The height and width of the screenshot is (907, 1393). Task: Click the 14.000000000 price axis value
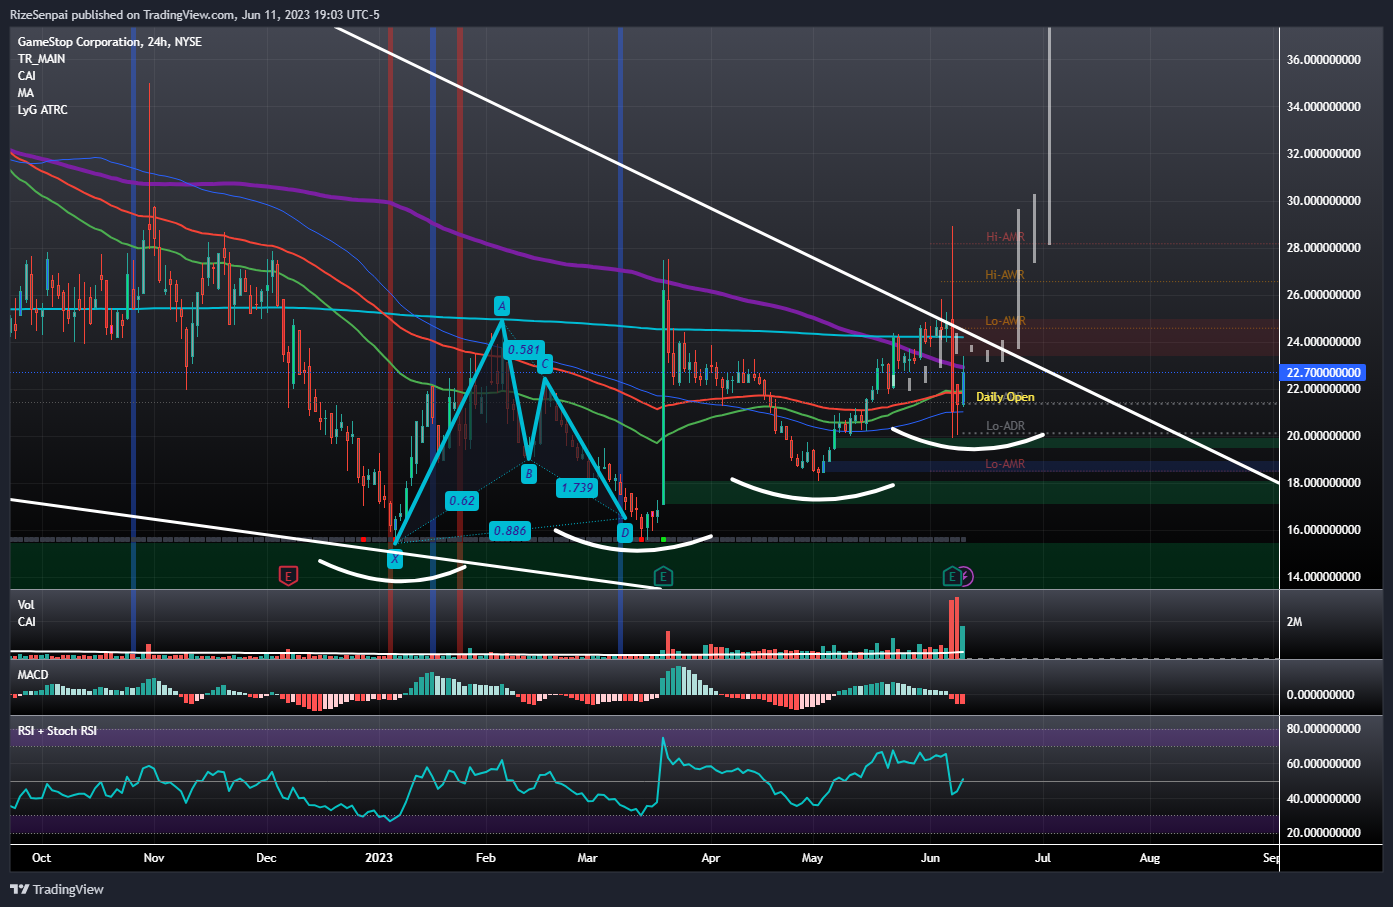pos(1323,577)
